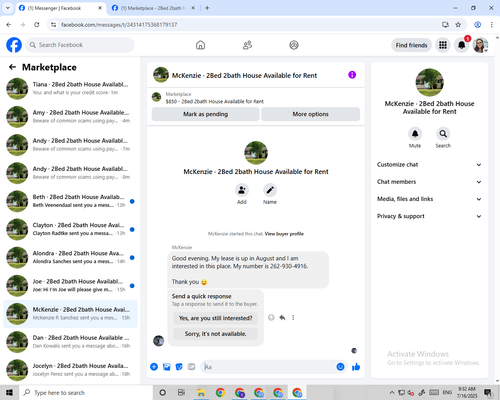Open the Jocelyn conversation

coord(70,370)
